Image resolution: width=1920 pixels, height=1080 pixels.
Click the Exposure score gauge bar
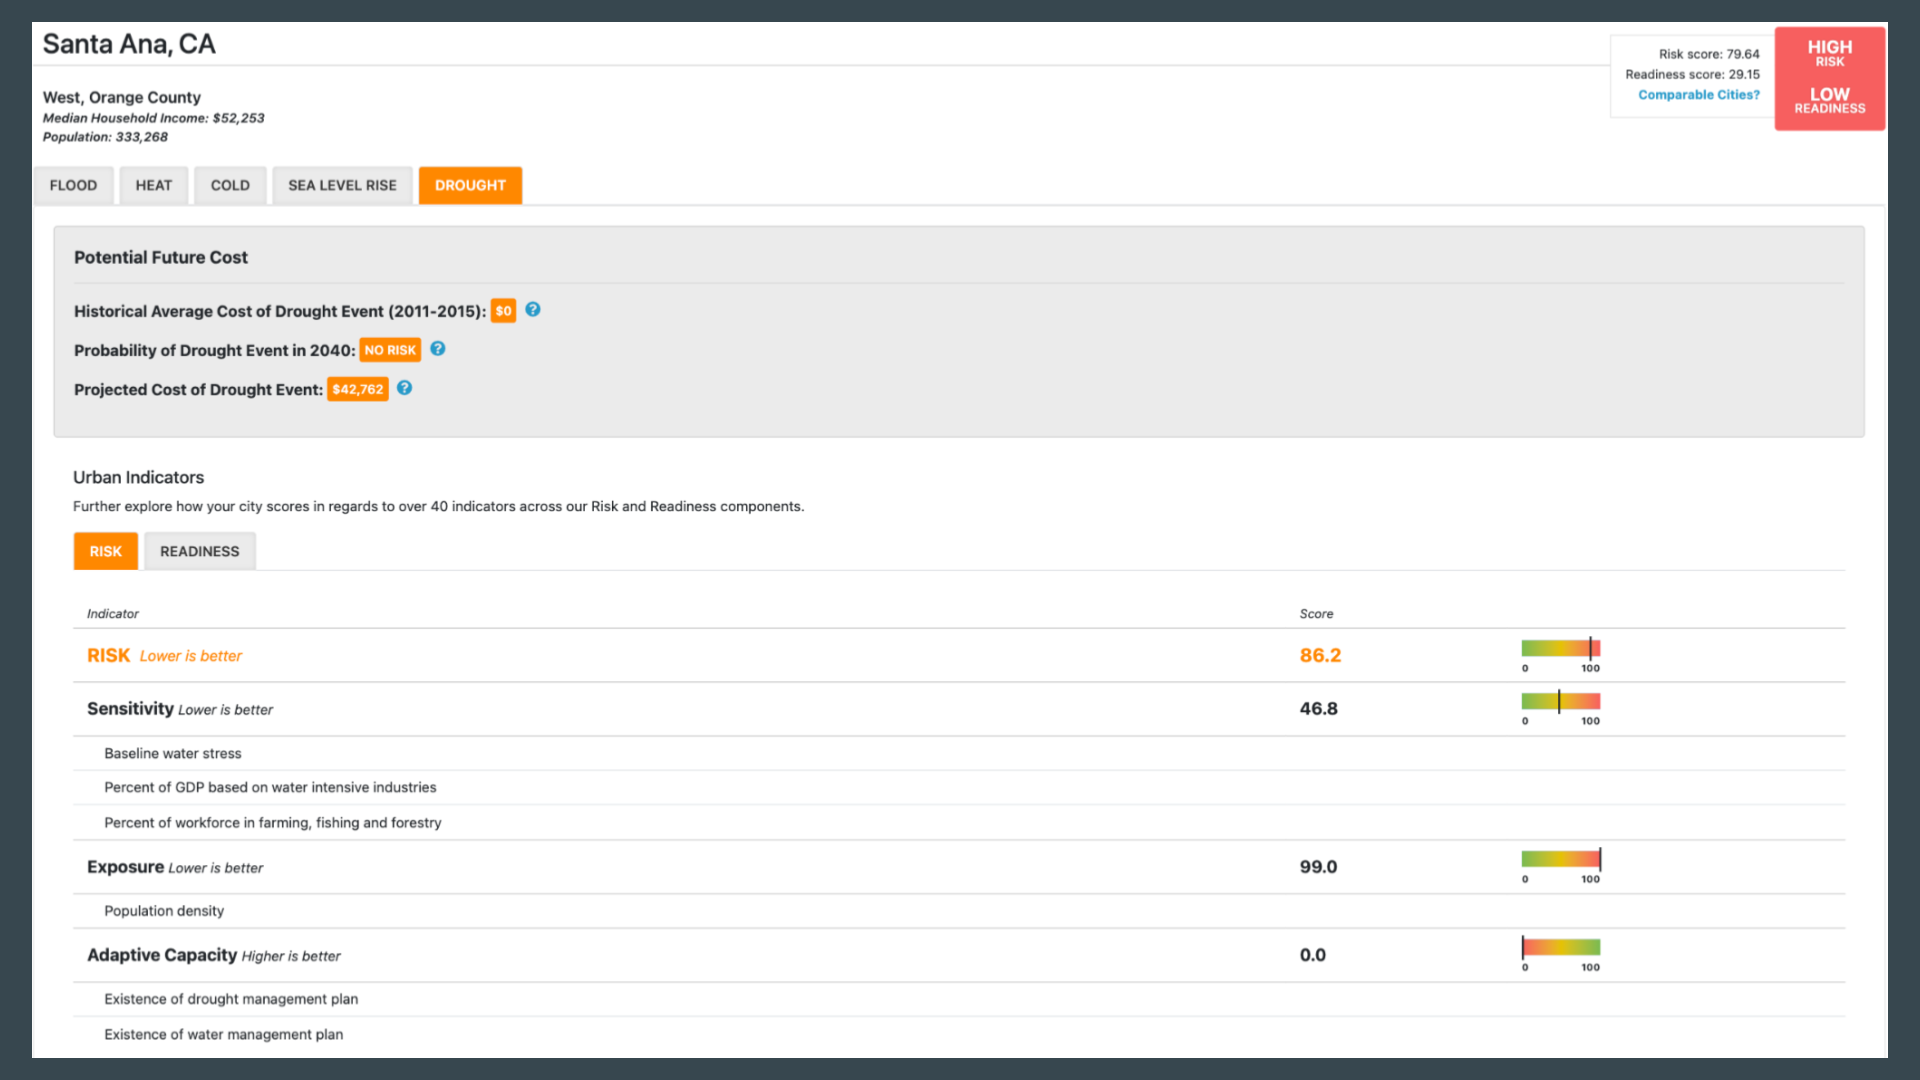(x=1561, y=859)
